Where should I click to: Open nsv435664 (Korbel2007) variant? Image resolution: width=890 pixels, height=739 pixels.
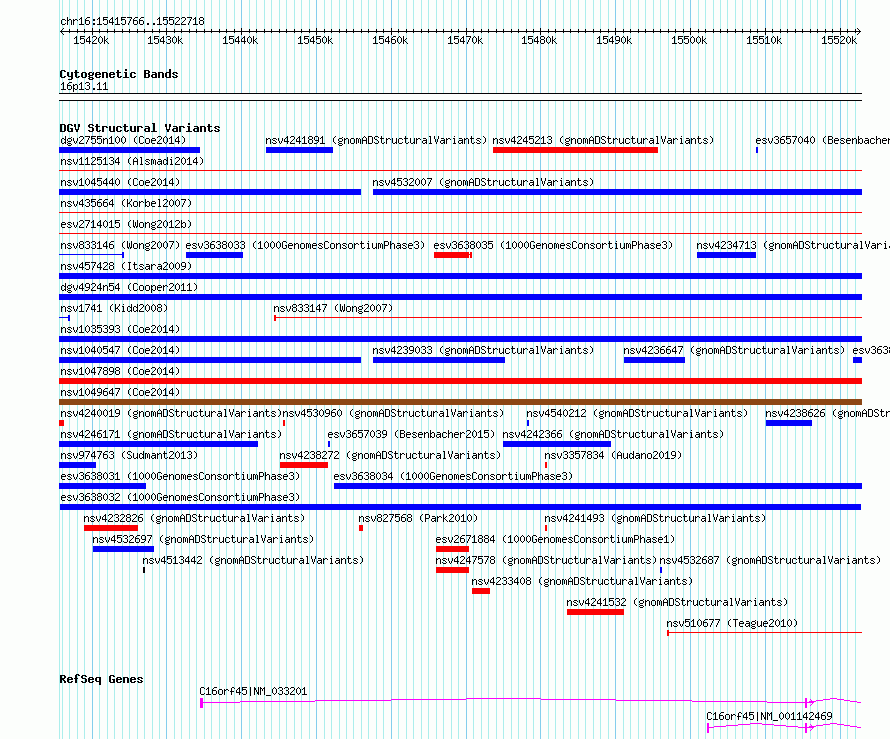pyautogui.click(x=126, y=203)
